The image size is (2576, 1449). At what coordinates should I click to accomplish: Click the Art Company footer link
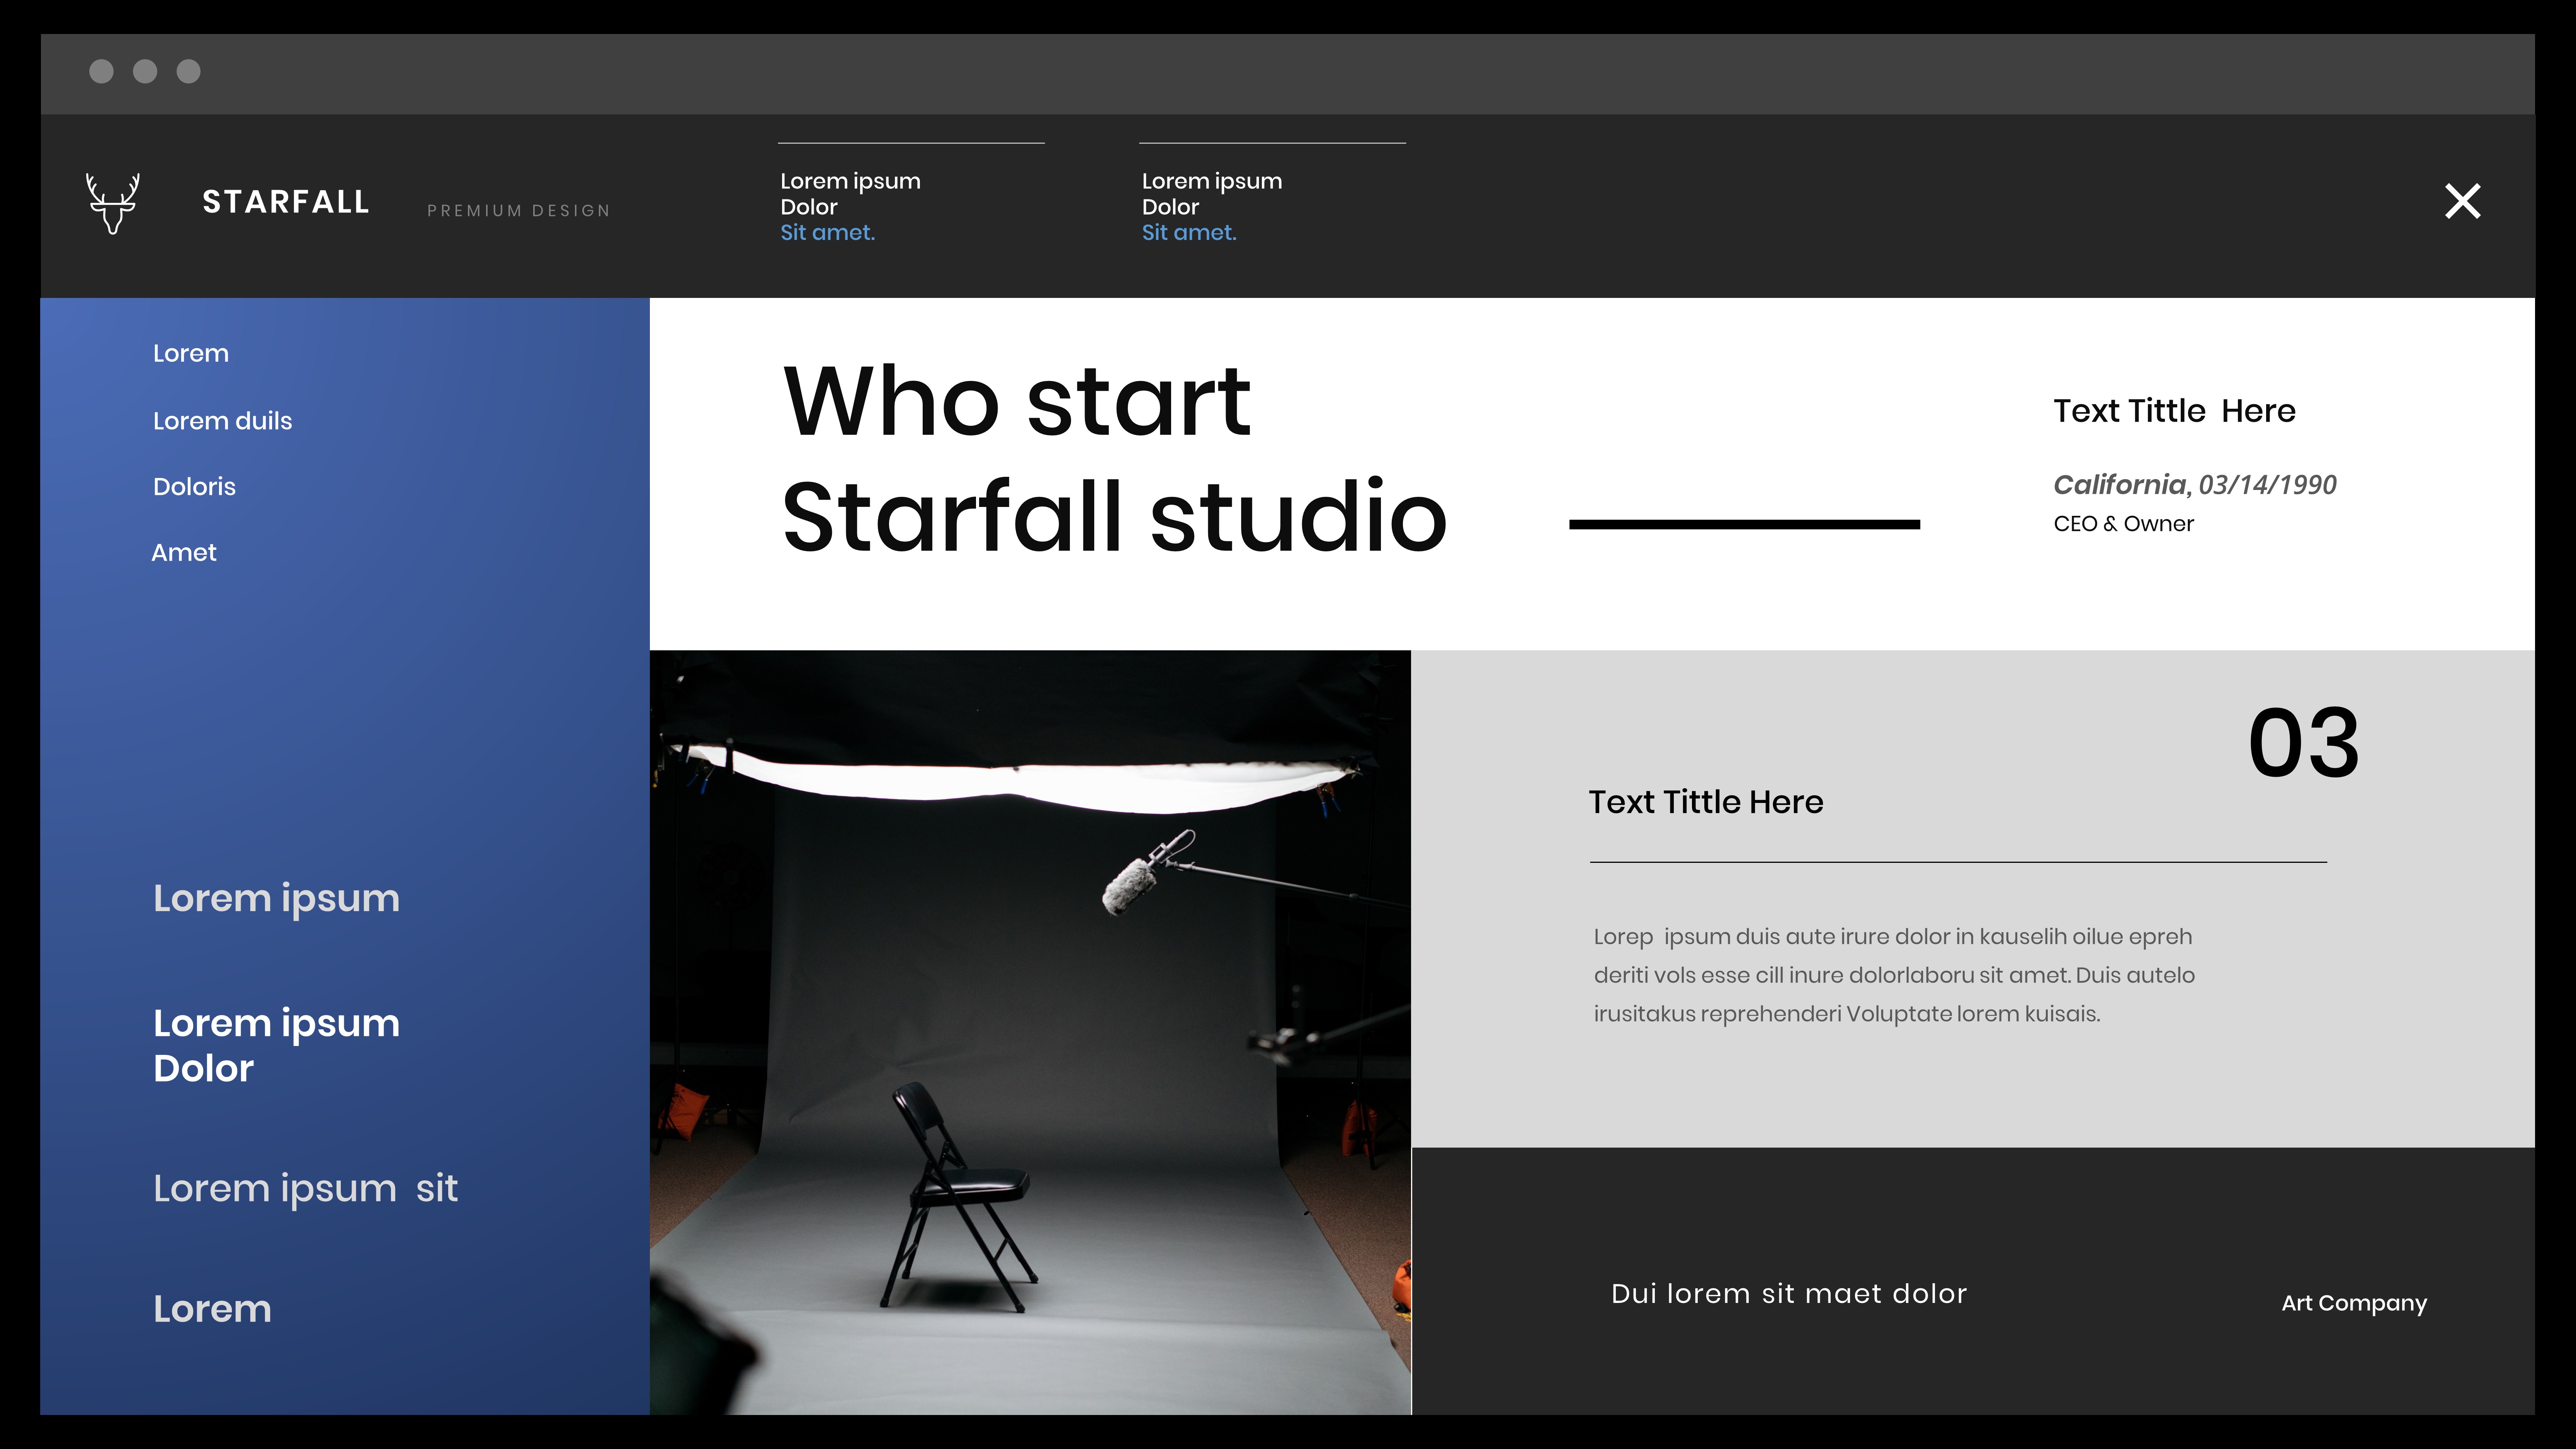pyautogui.click(x=2353, y=1303)
